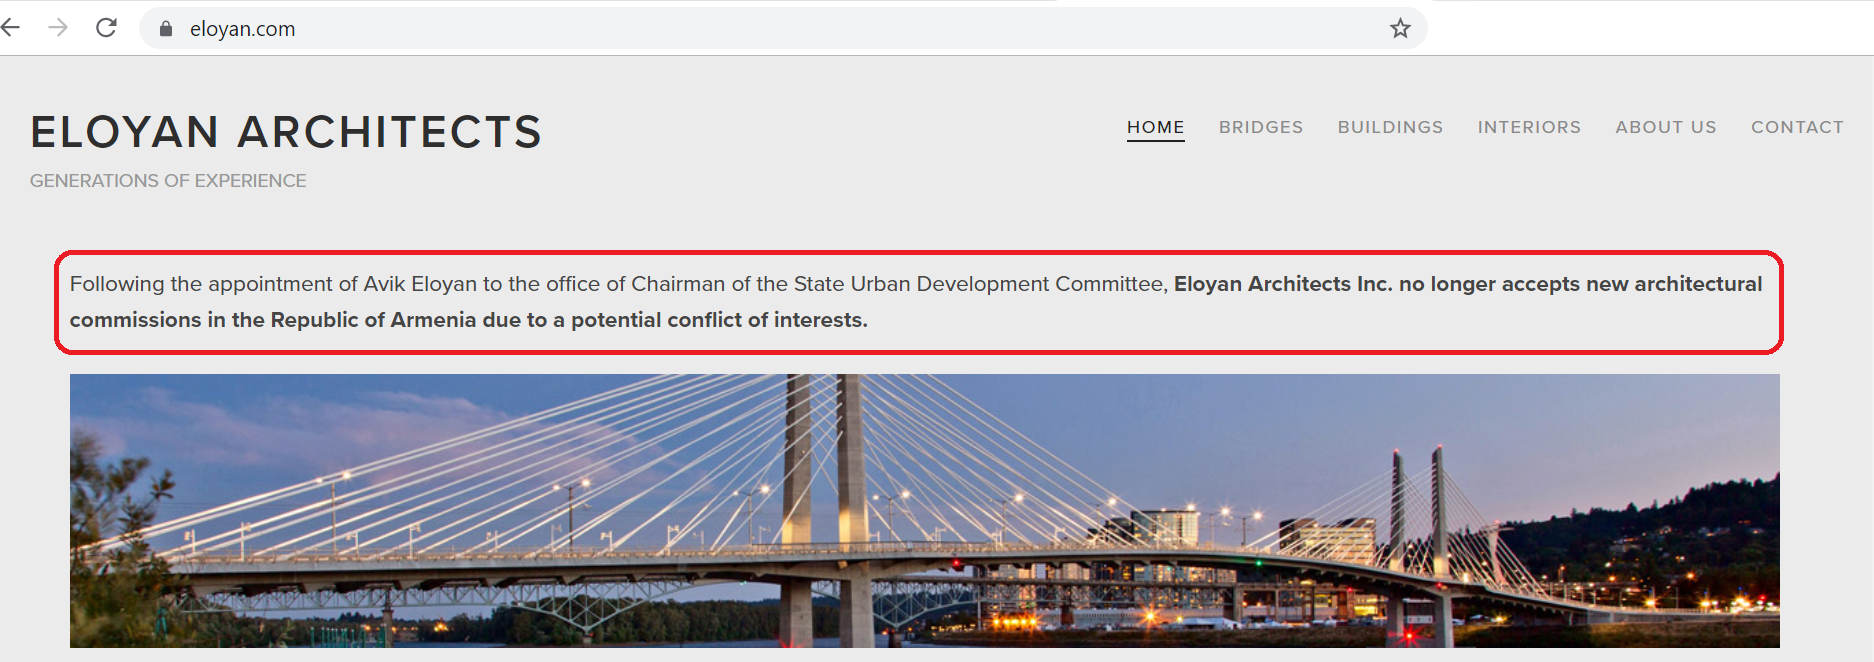1874x662 pixels.
Task: Reload the page with refresh icon
Action: click(106, 28)
